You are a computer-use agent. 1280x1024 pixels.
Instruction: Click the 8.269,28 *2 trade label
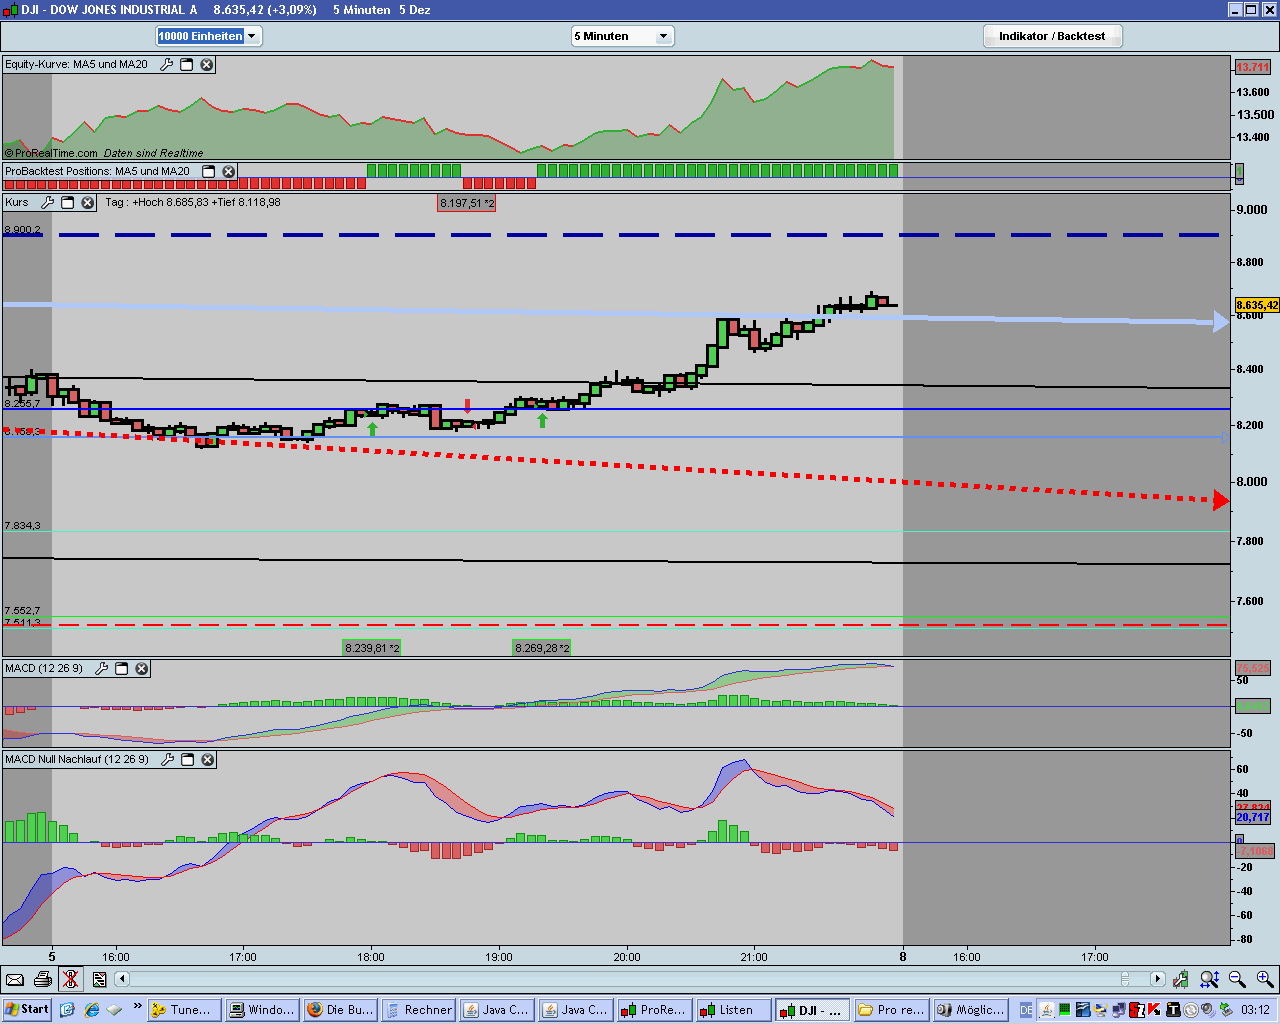coord(542,648)
